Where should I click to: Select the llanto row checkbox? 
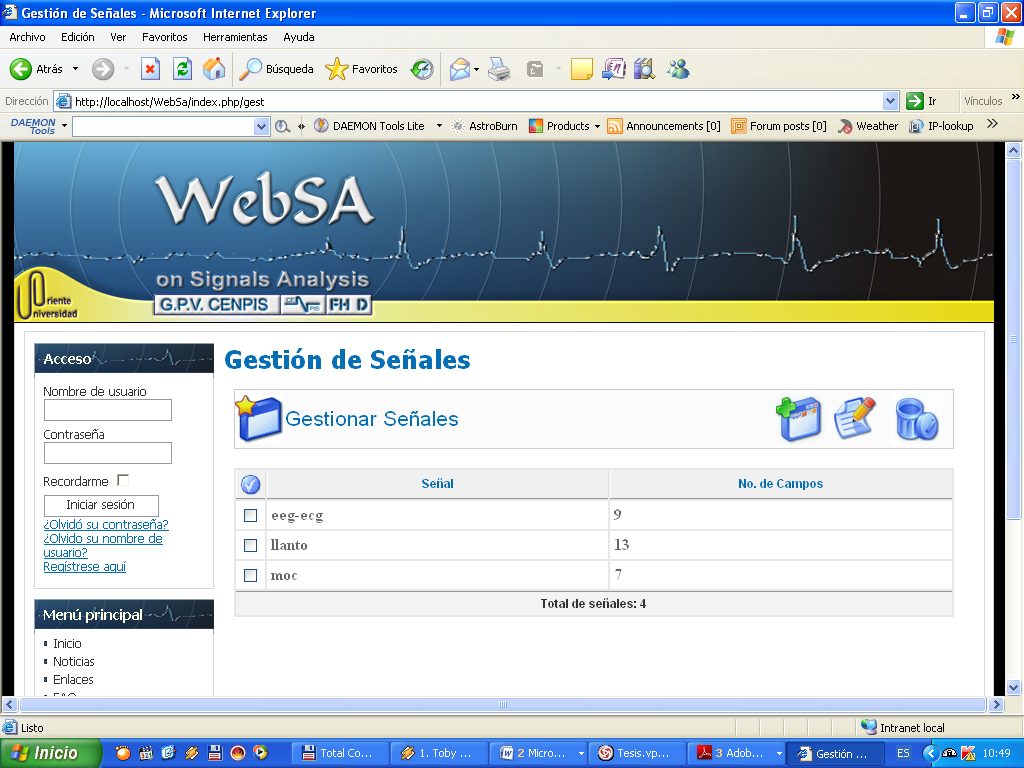pos(251,546)
